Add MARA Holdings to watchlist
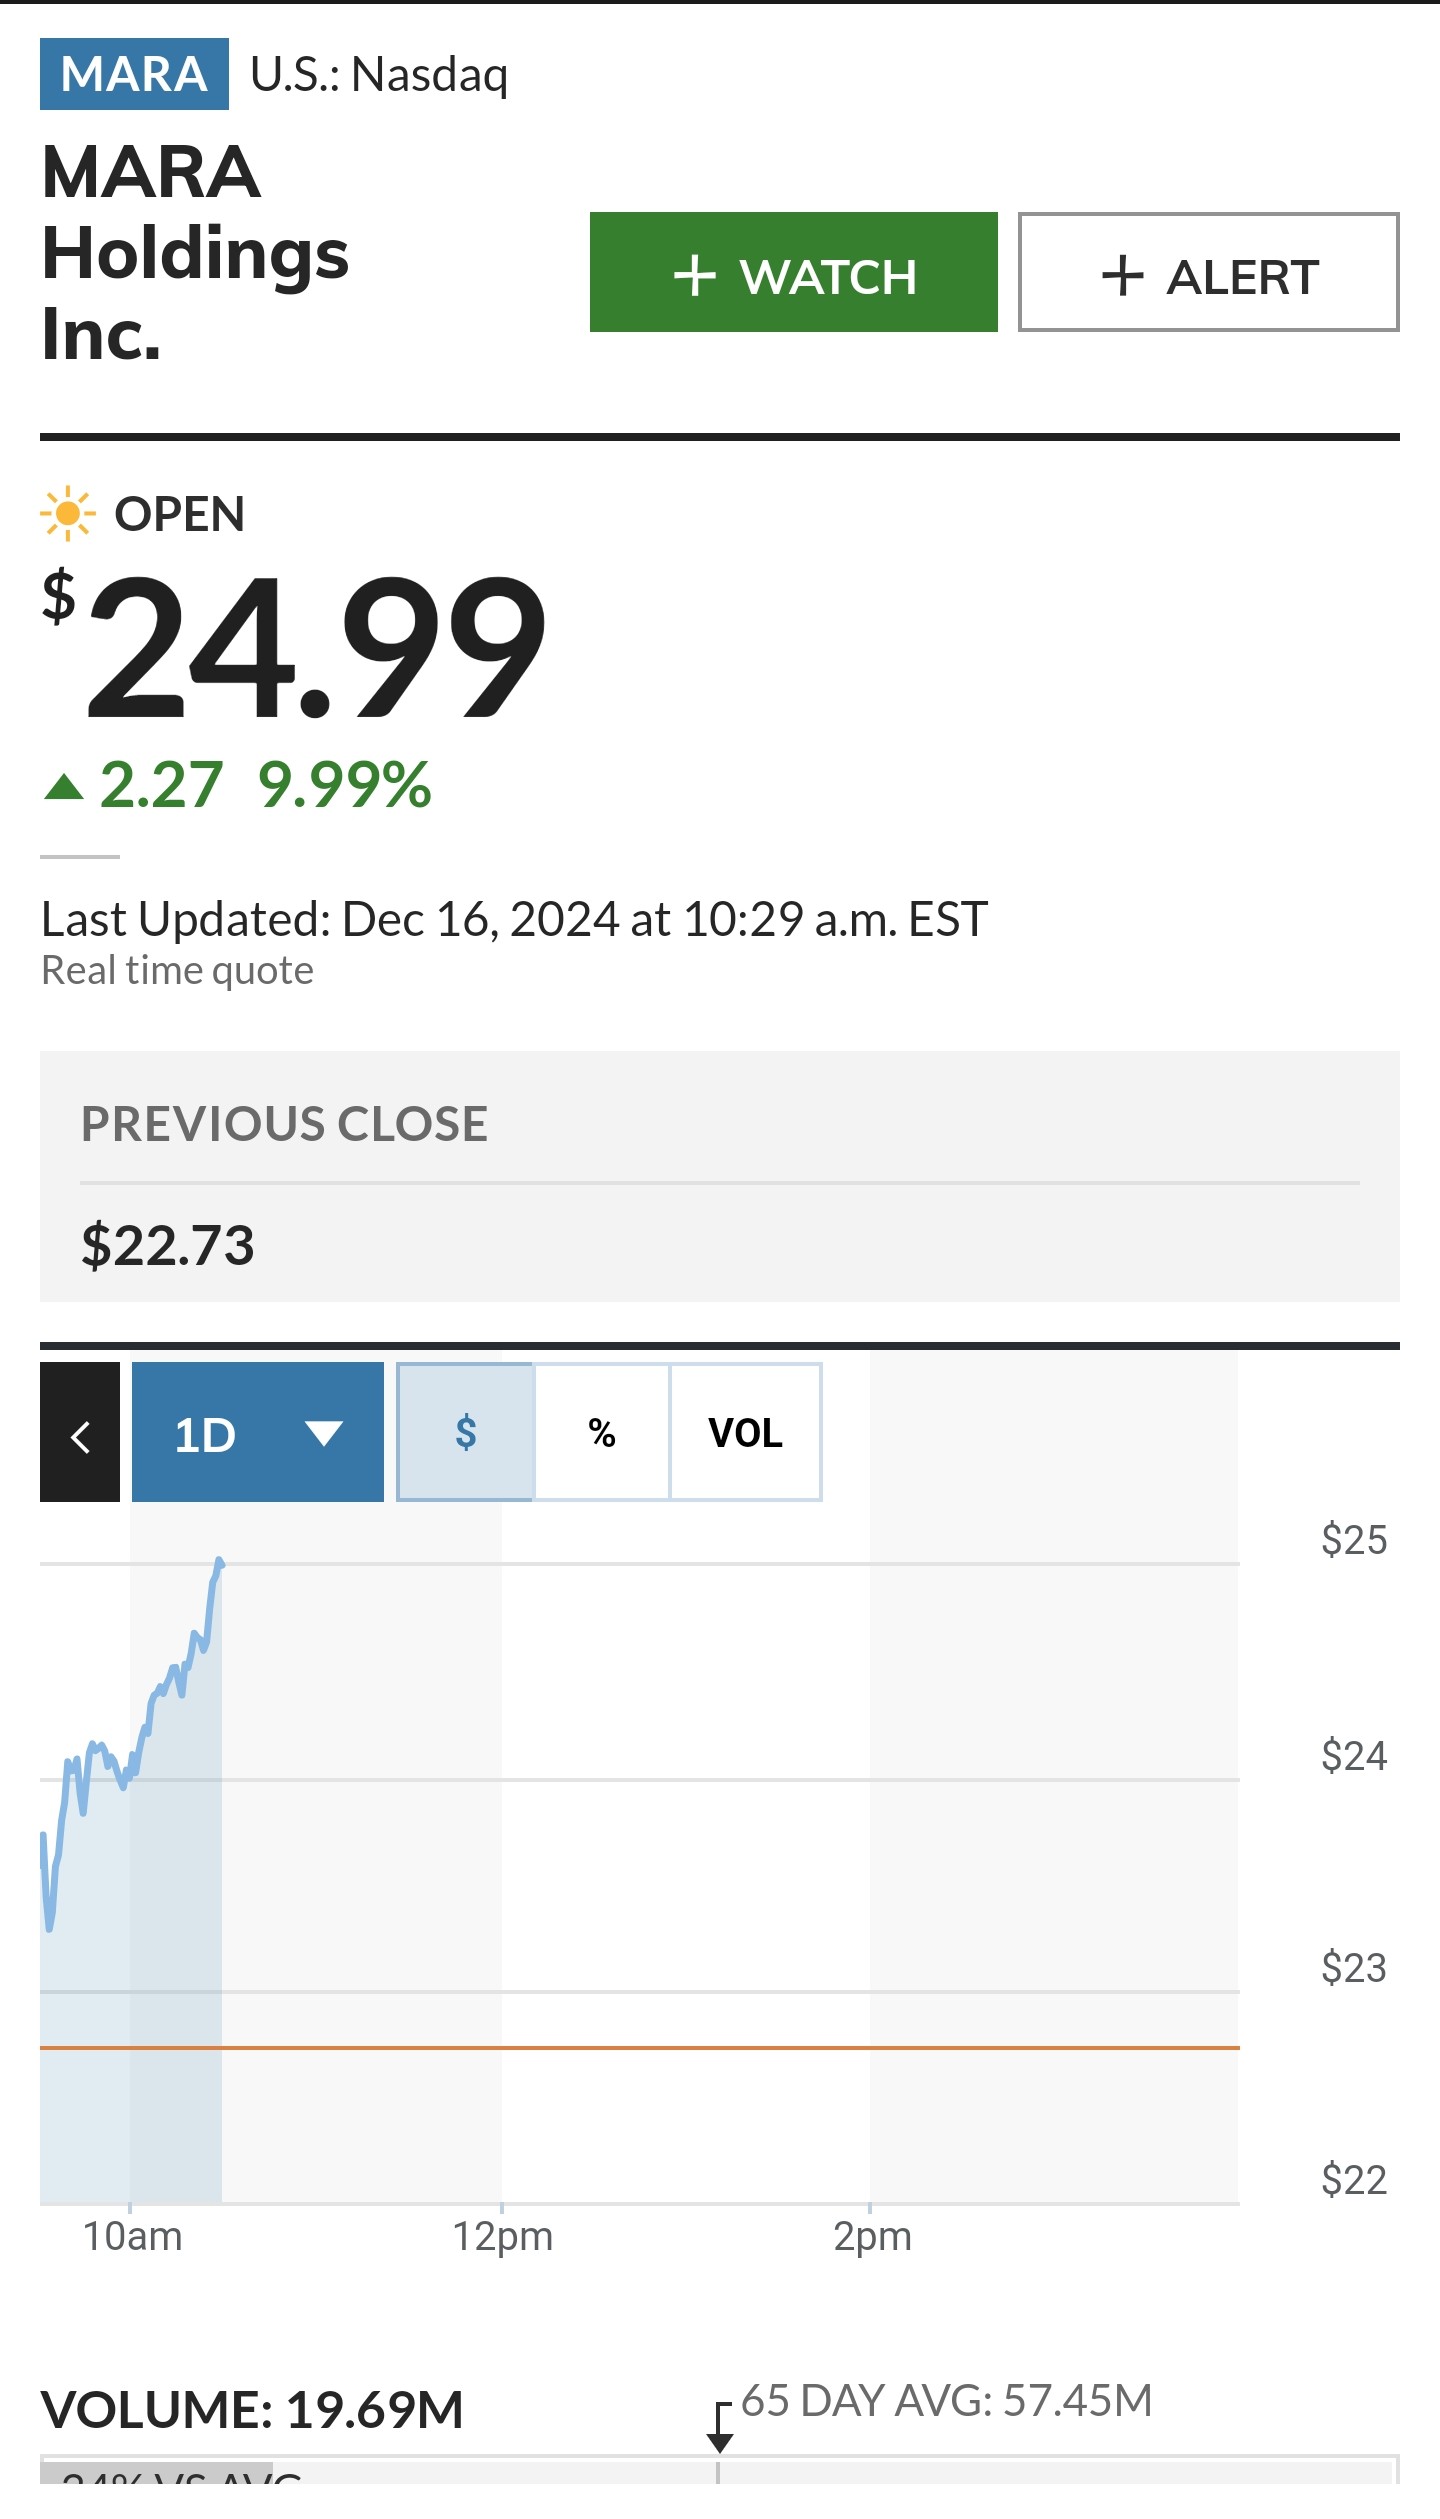Viewport: 1440px width, 2519px height. pyautogui.click(x=794, y=272)
